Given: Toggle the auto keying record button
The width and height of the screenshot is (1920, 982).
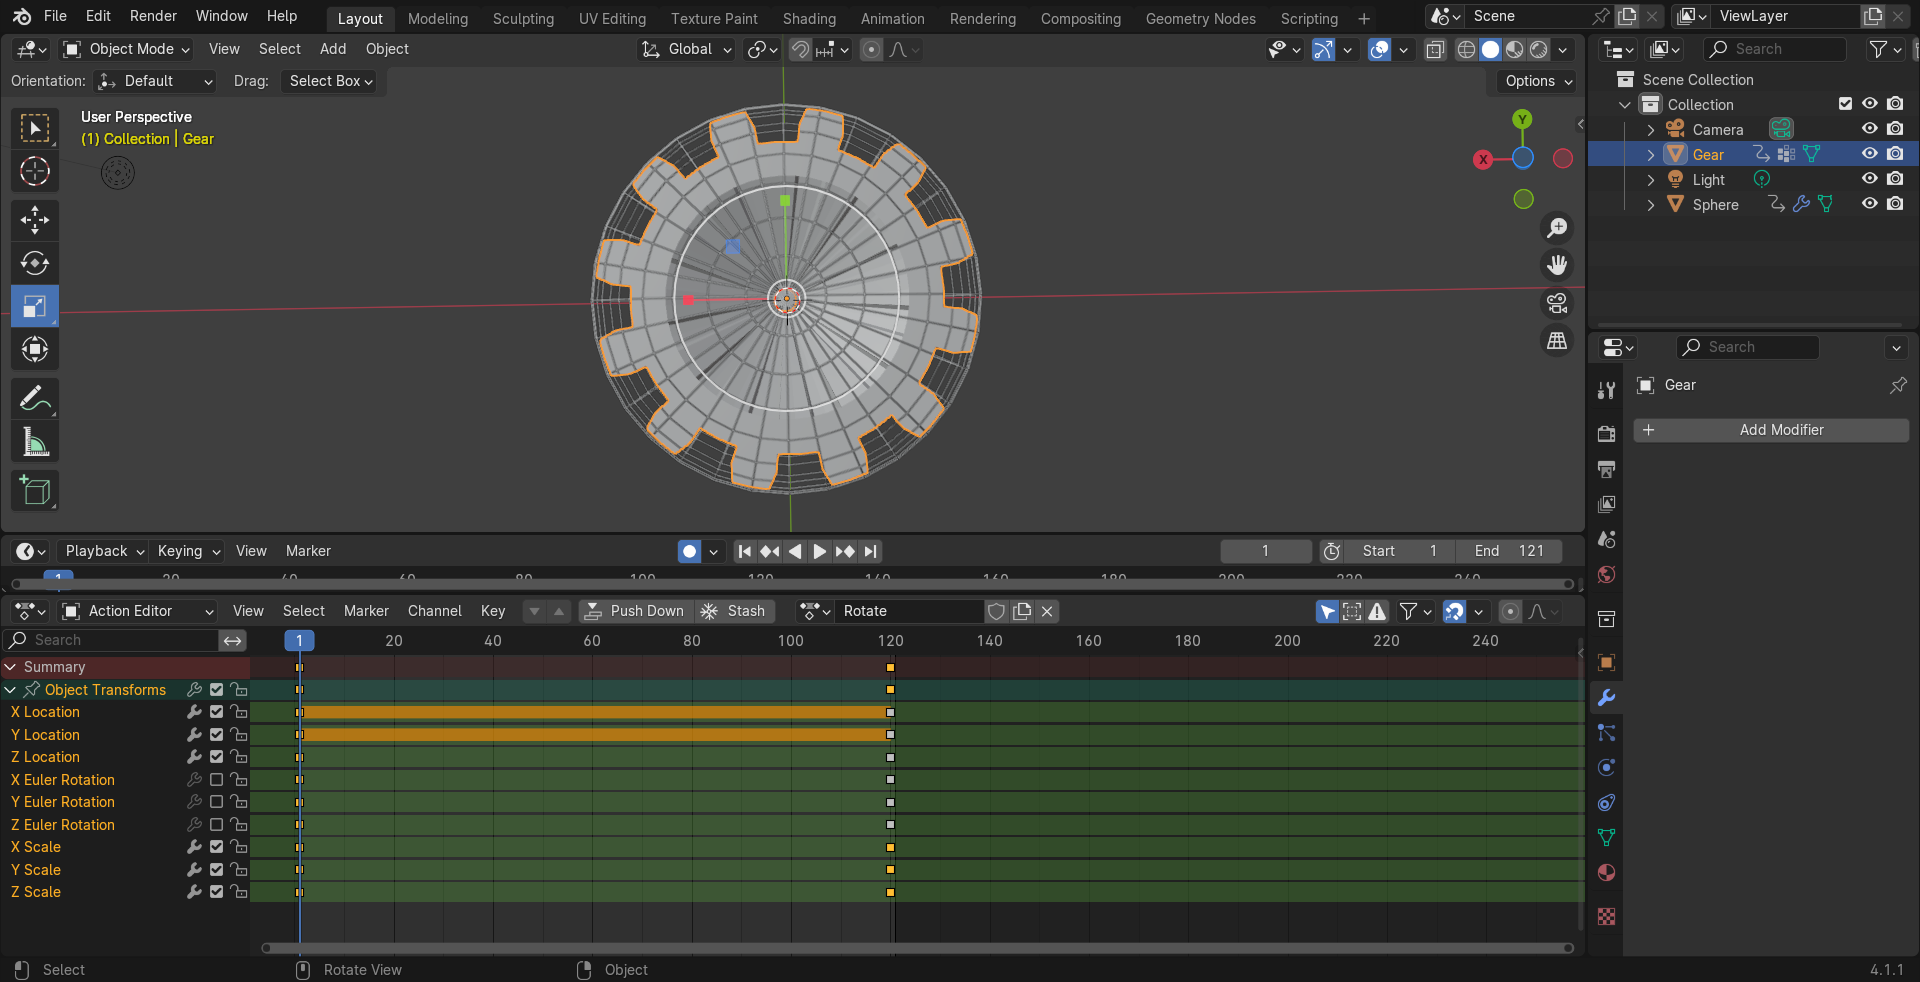Looking at the screenshot, I should coord(689,551).
